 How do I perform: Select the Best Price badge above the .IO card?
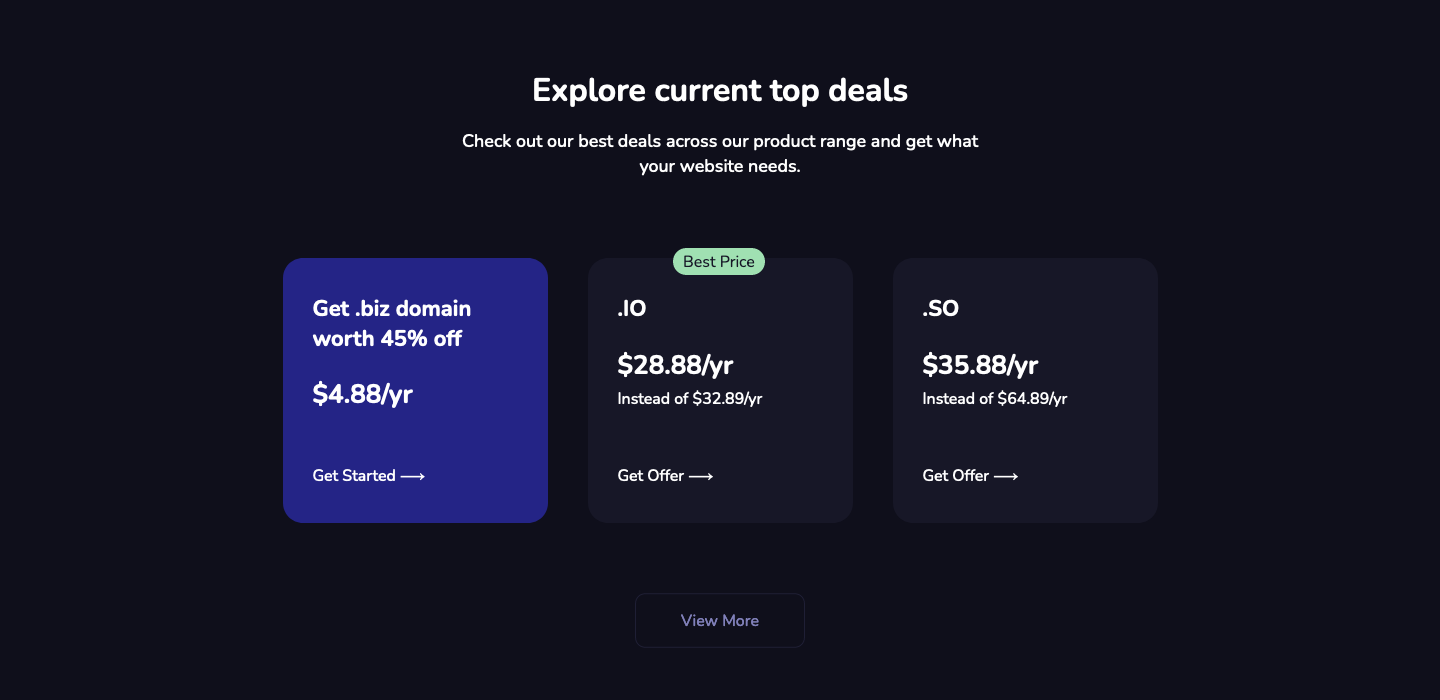coord(719,261)
